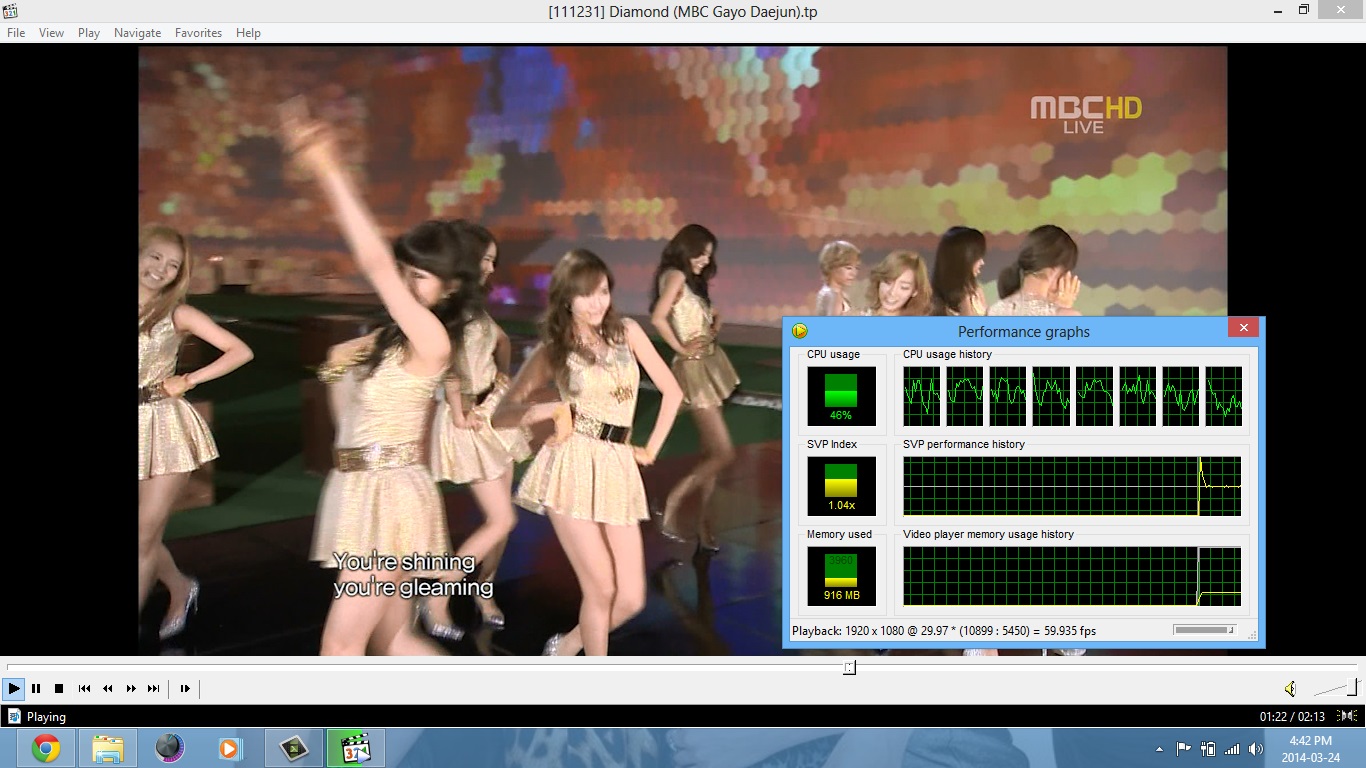Open the Play menu
1366x768 pixels.
89,33
